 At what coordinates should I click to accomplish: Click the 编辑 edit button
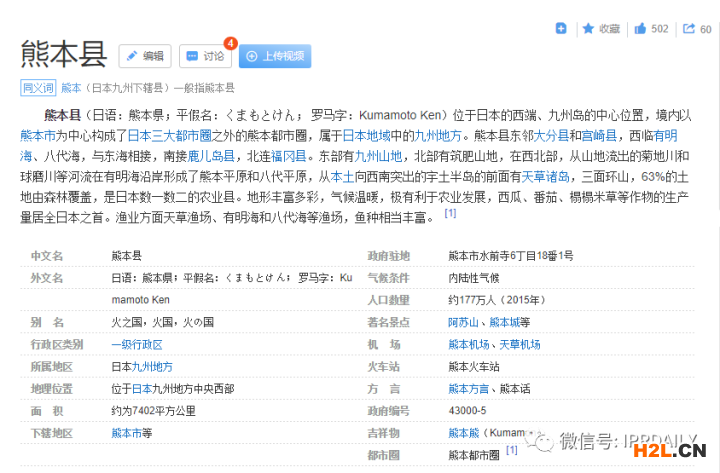(x=145, y=56)
